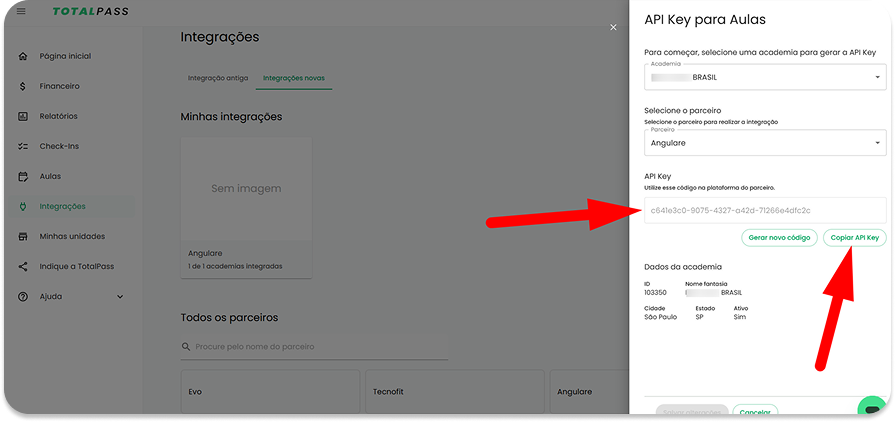Screen dimensions: 895x422
Task: Open the Aulas section
Action: (x=50, y=176)
